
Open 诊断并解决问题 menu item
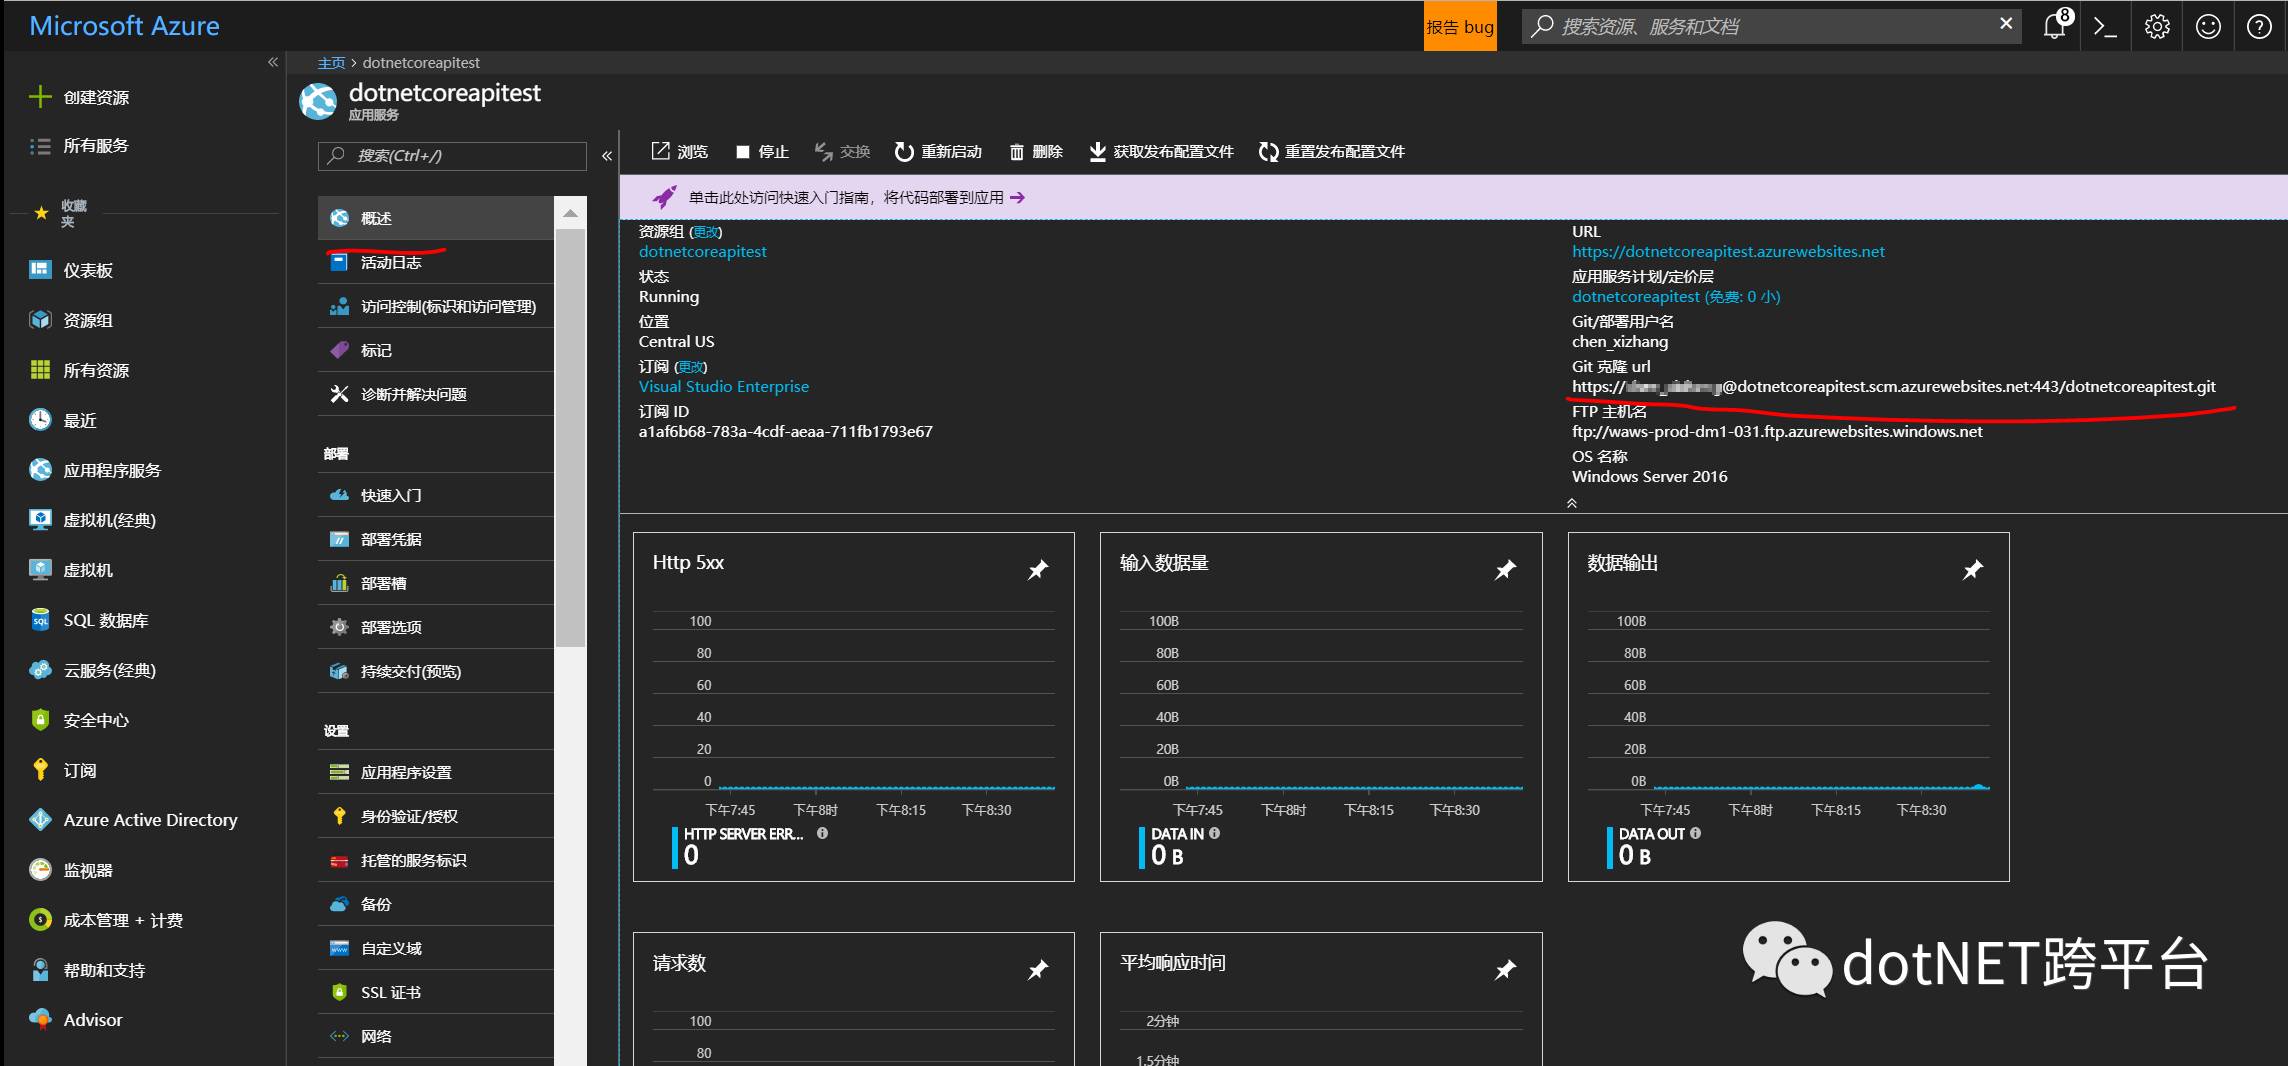pos(436,394)
